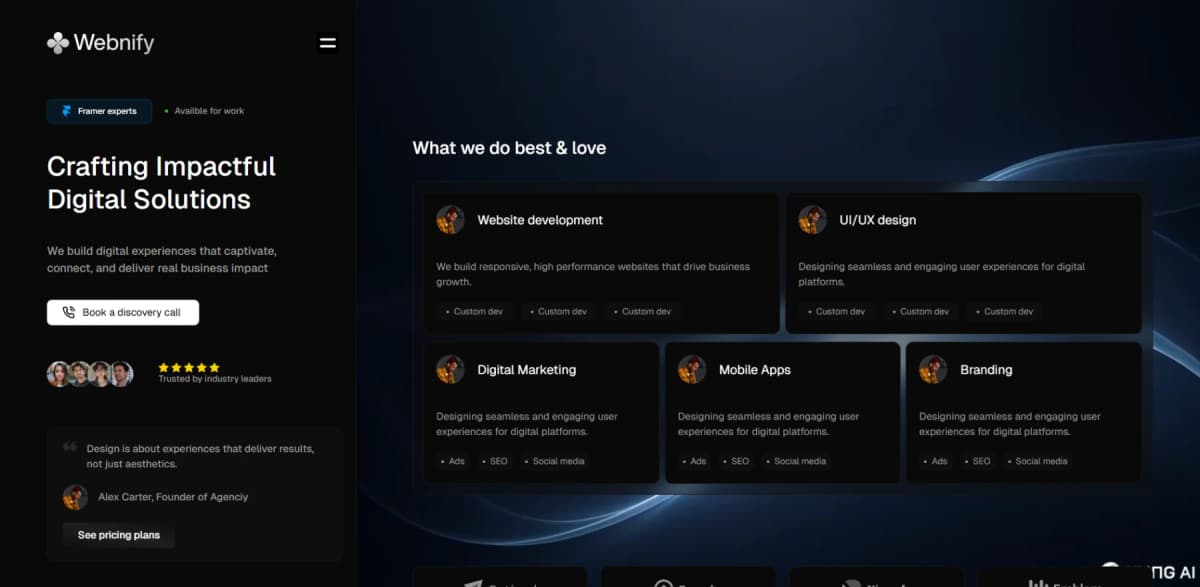Image resolution: width=1200 pixels, height=587 pixels.
Task: Click the Website development card icon
Action: coord(450,220)
